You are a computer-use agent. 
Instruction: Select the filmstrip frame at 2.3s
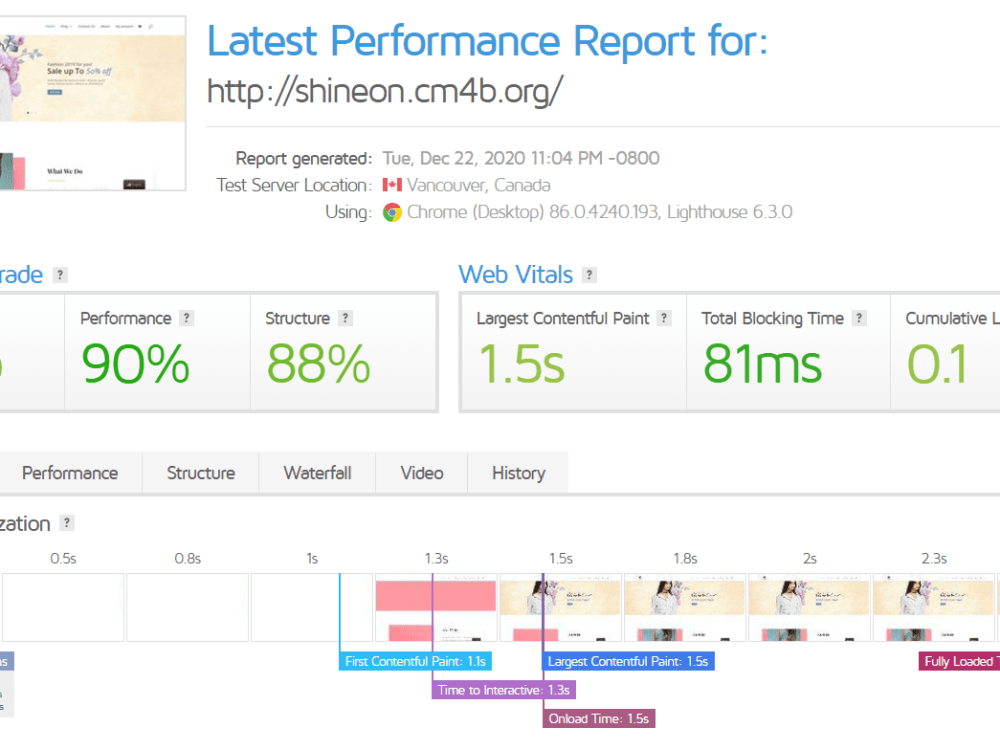[x=934, y=607]
